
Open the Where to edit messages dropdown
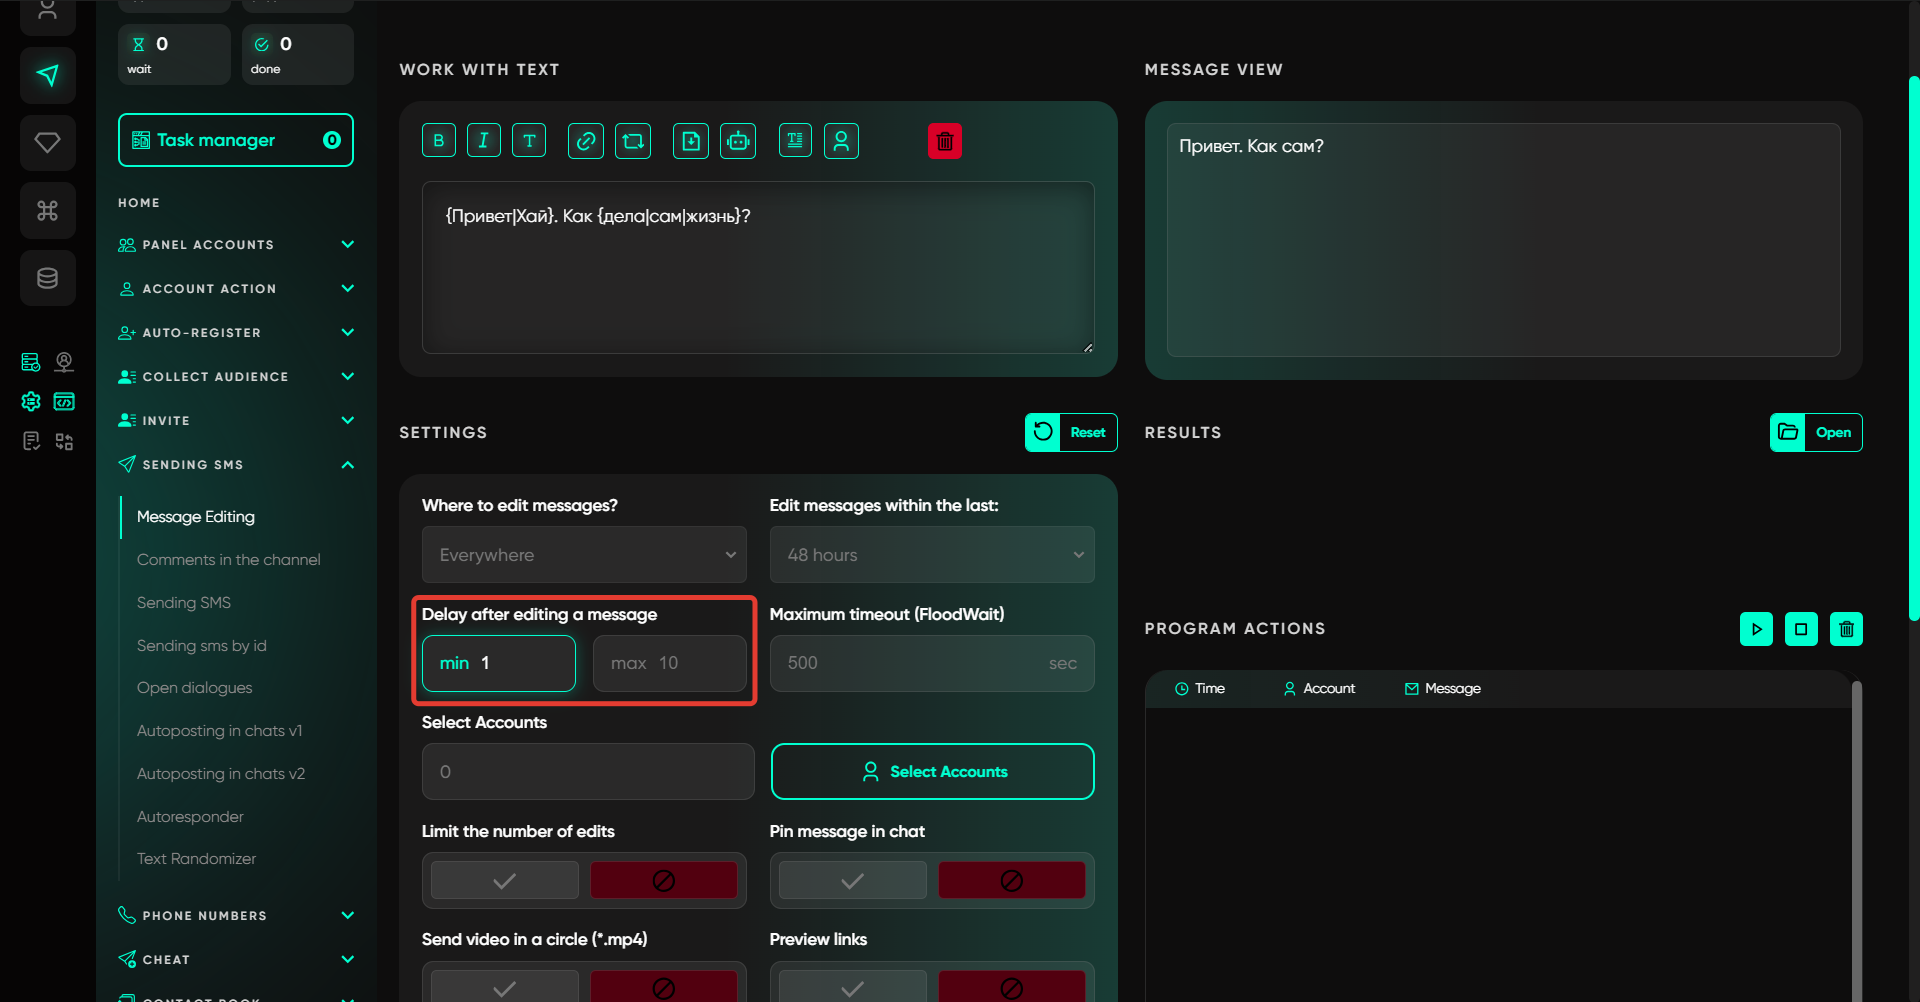point(584,555)
